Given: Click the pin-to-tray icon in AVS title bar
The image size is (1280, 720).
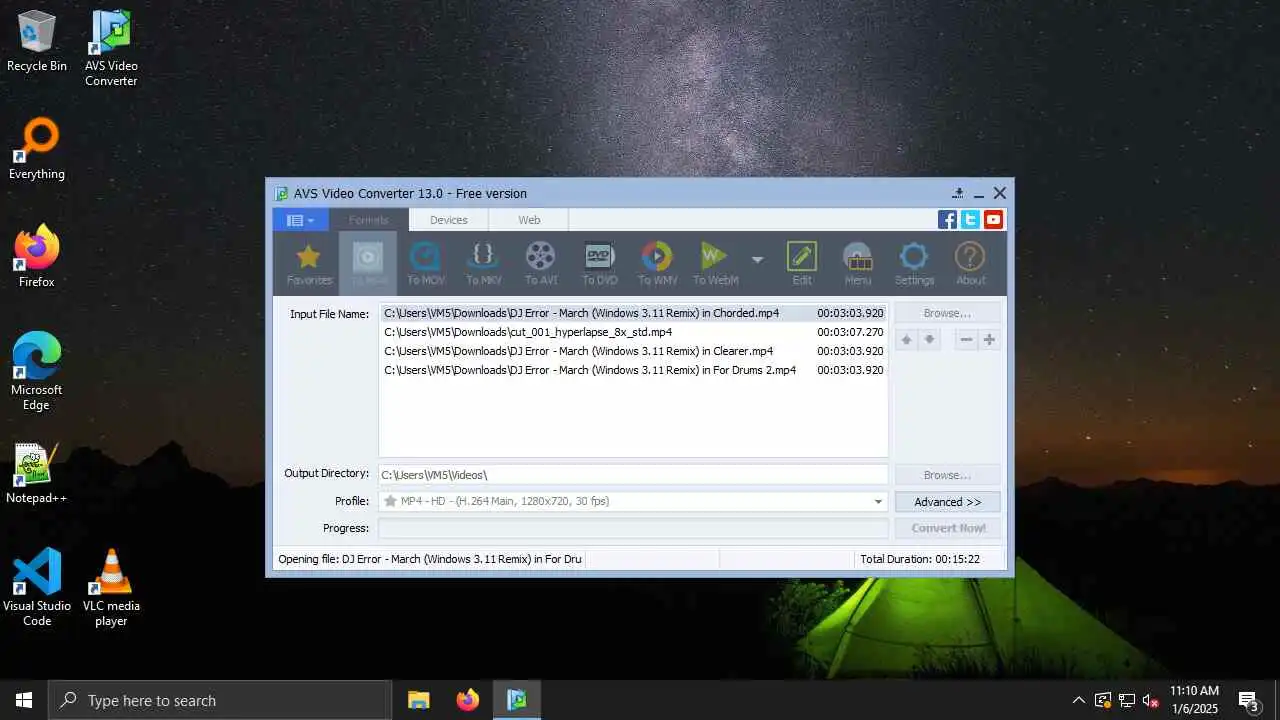Looking at the screenshot, I should [958, 193].
